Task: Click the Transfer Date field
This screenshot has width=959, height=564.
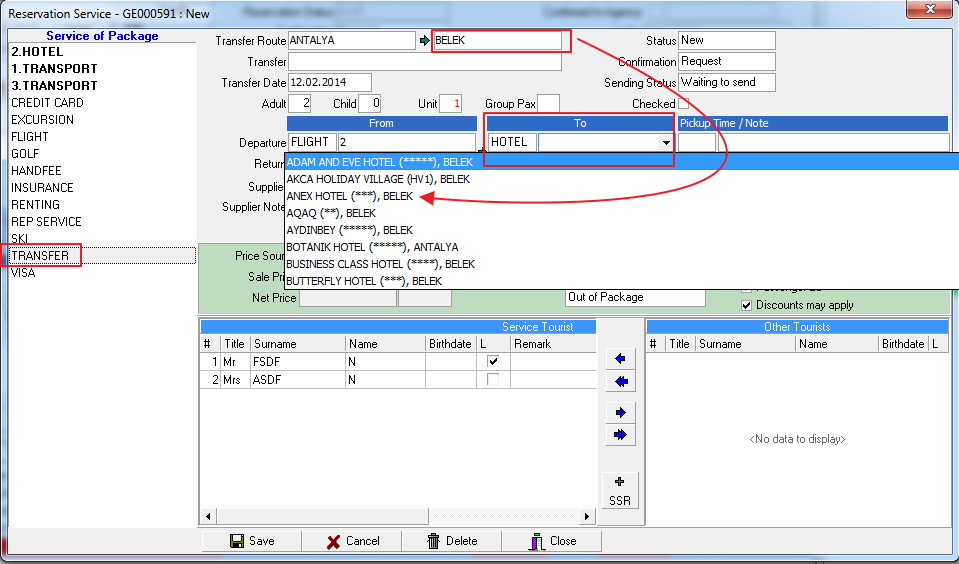Action: 329,82
